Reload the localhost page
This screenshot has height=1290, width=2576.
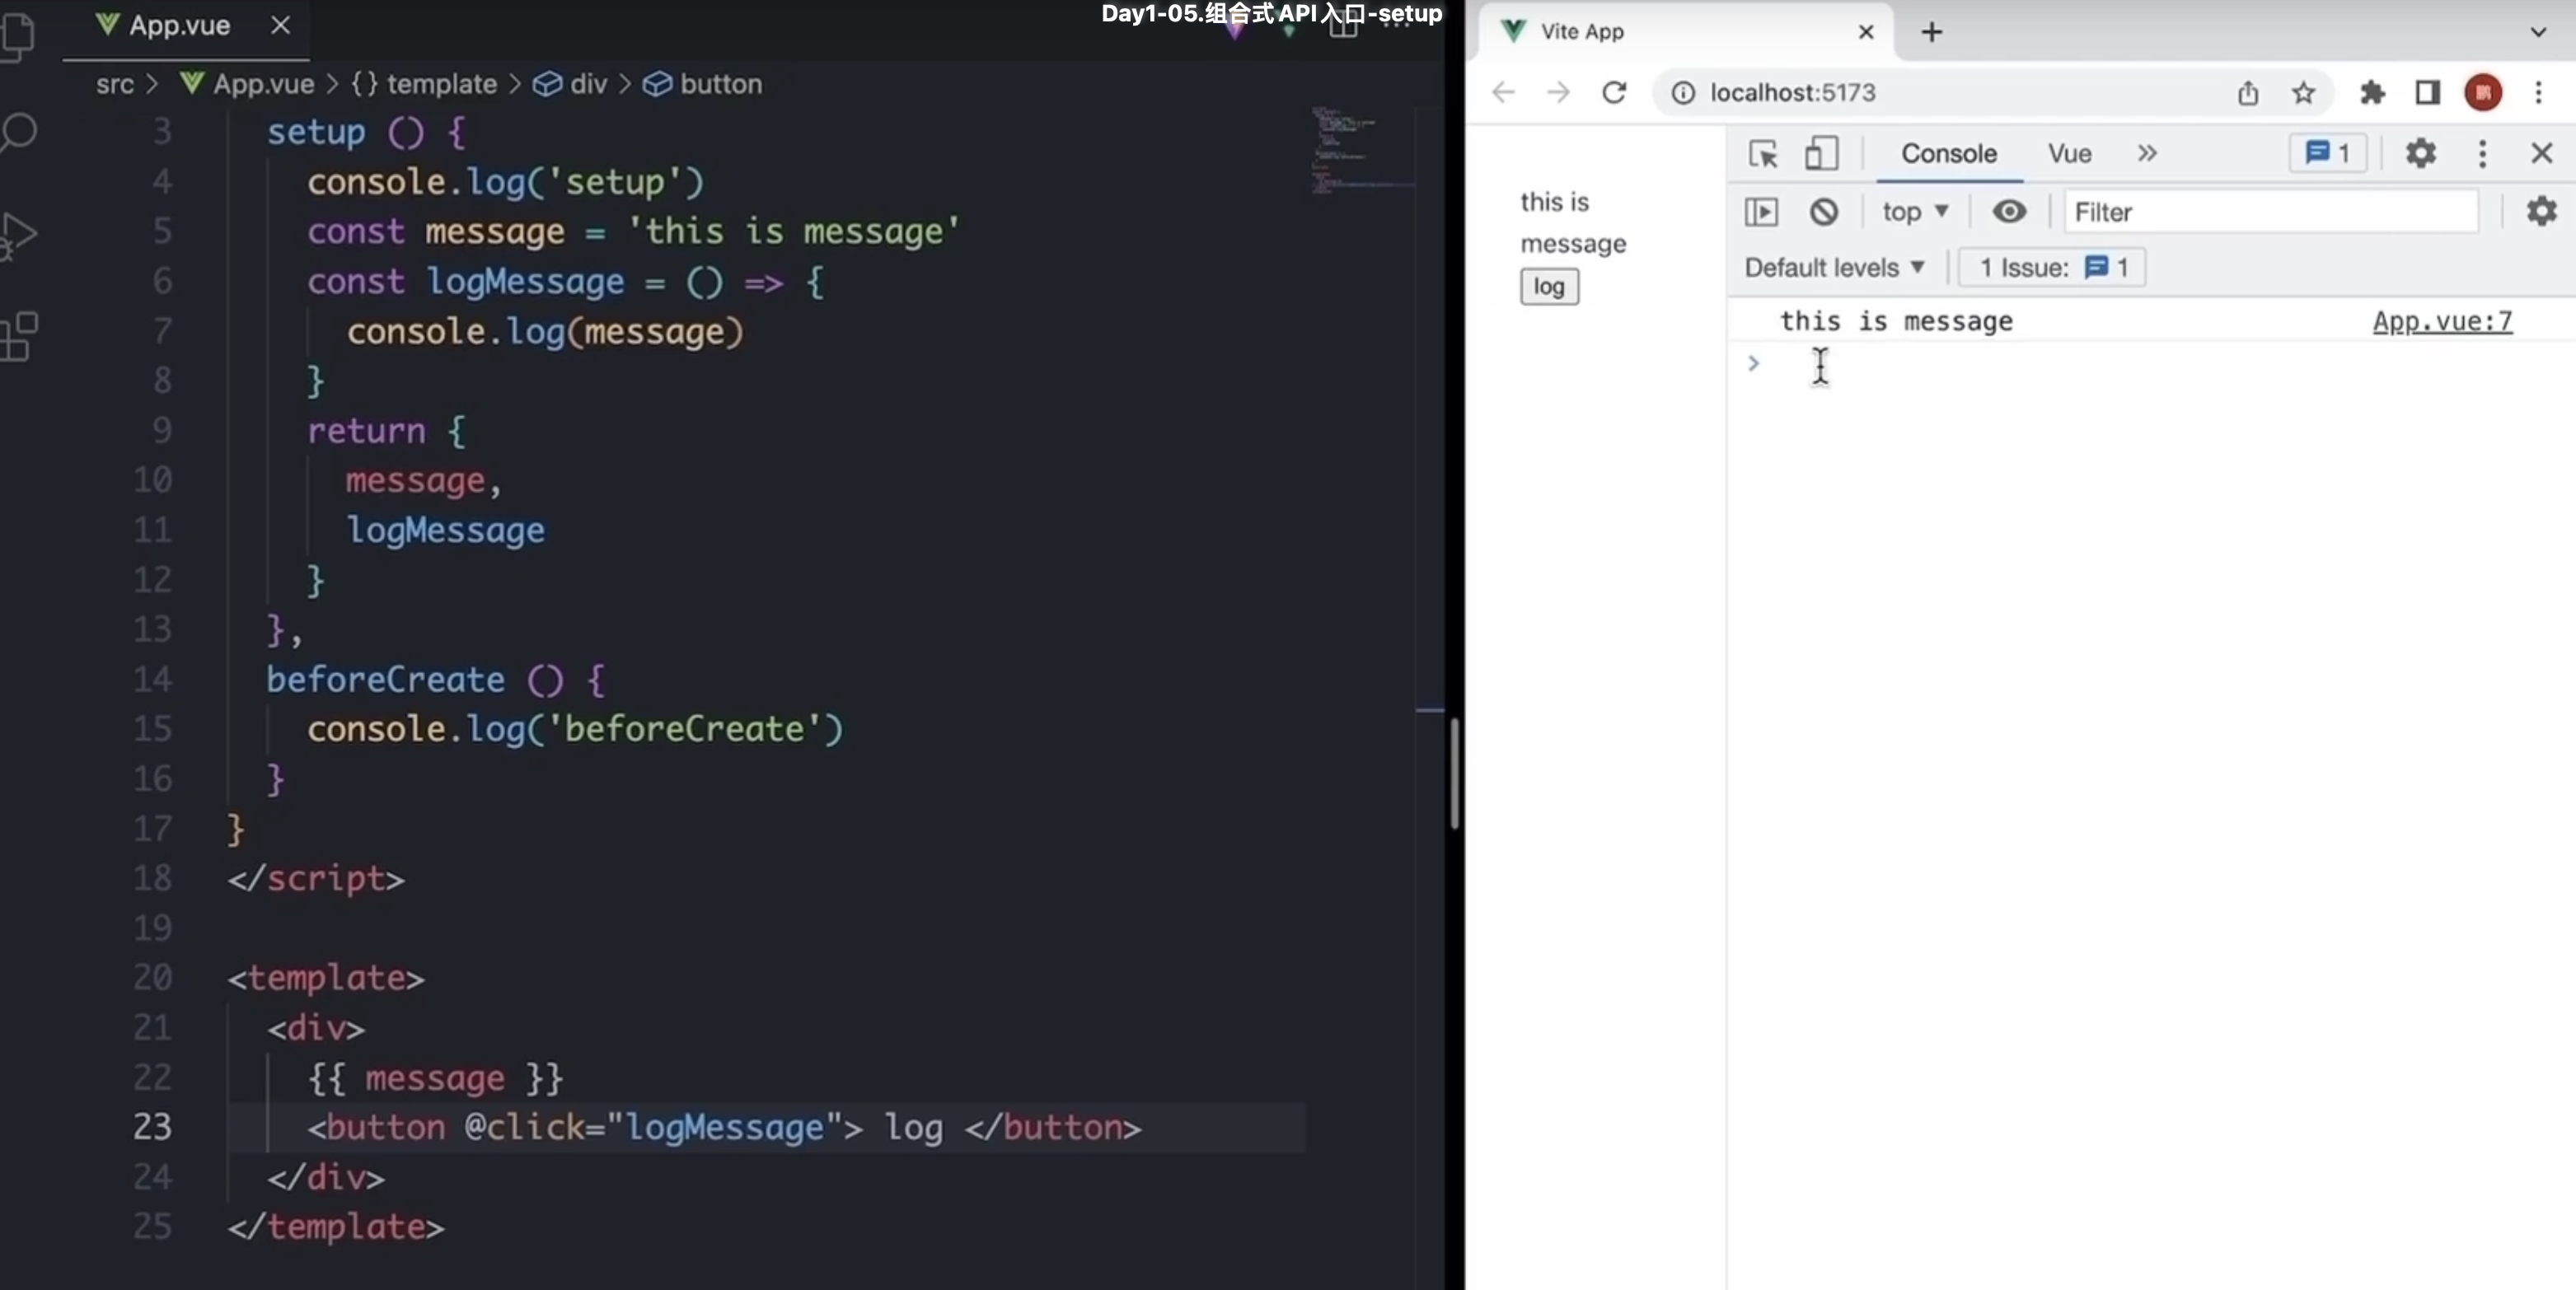click(x=1614, y=93)
